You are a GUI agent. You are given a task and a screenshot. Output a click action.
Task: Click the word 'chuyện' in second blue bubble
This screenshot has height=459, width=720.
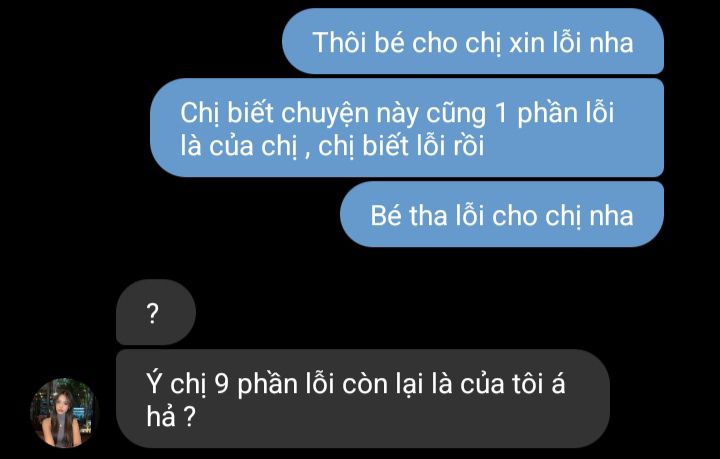pyautogui.click(x=325, y=114)
